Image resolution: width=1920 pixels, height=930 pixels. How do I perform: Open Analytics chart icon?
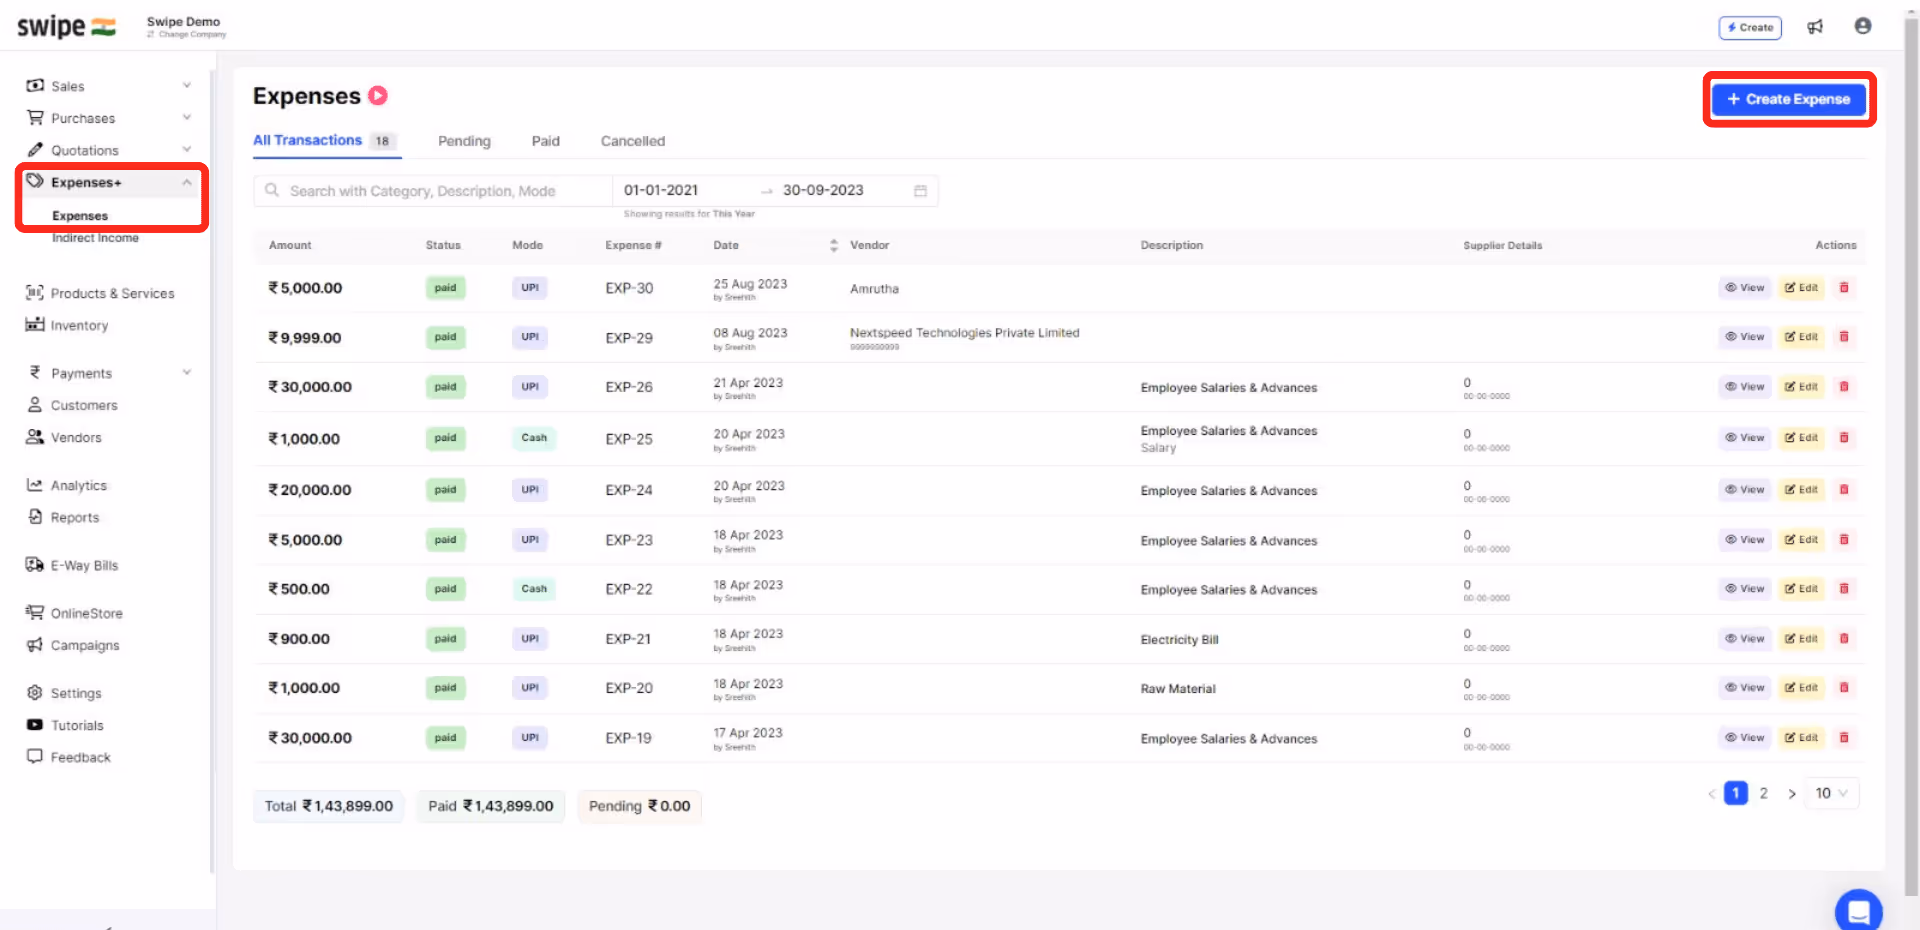coord(35,485)
